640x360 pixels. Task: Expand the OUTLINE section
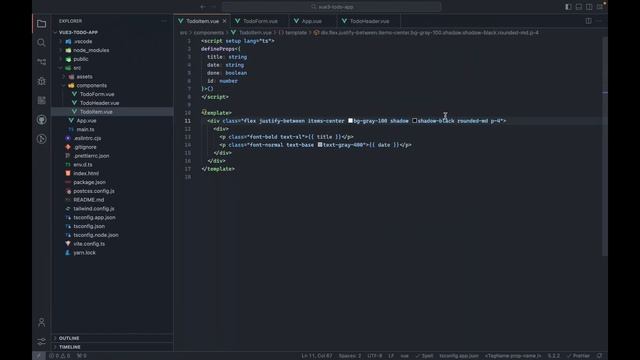pos(112,338)
